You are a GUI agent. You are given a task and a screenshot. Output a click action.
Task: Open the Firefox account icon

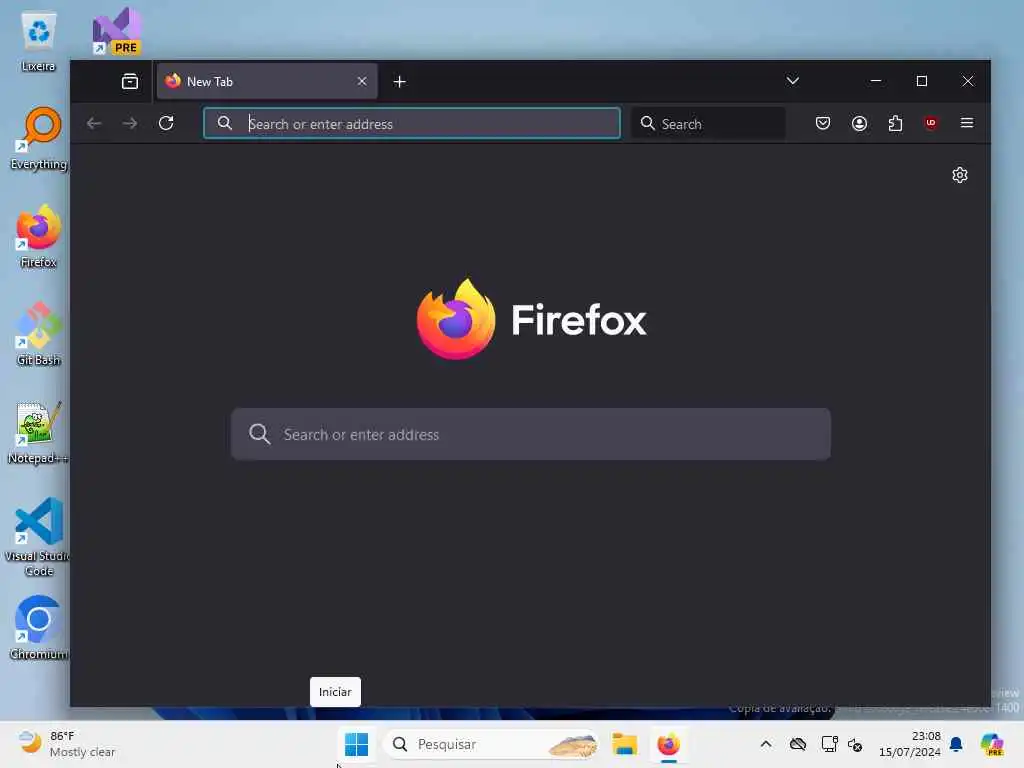[859, 123]
